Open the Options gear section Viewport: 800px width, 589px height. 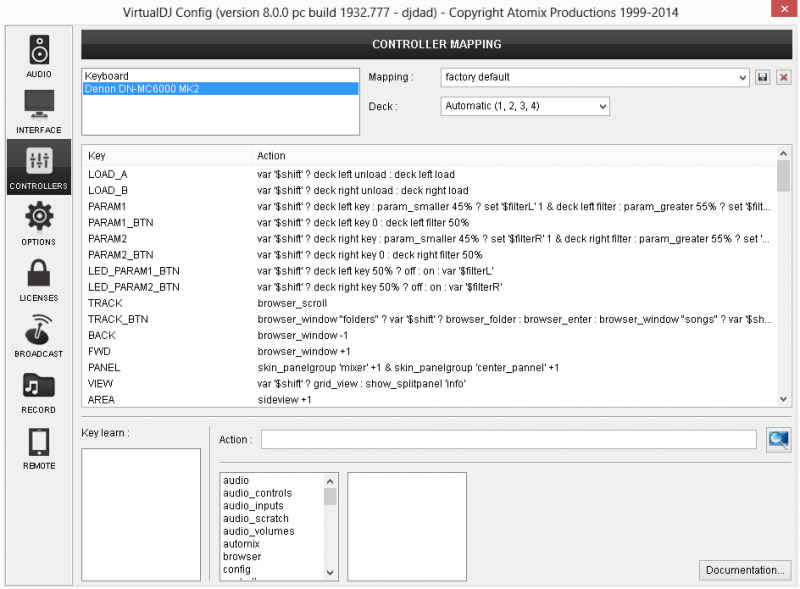39,222
